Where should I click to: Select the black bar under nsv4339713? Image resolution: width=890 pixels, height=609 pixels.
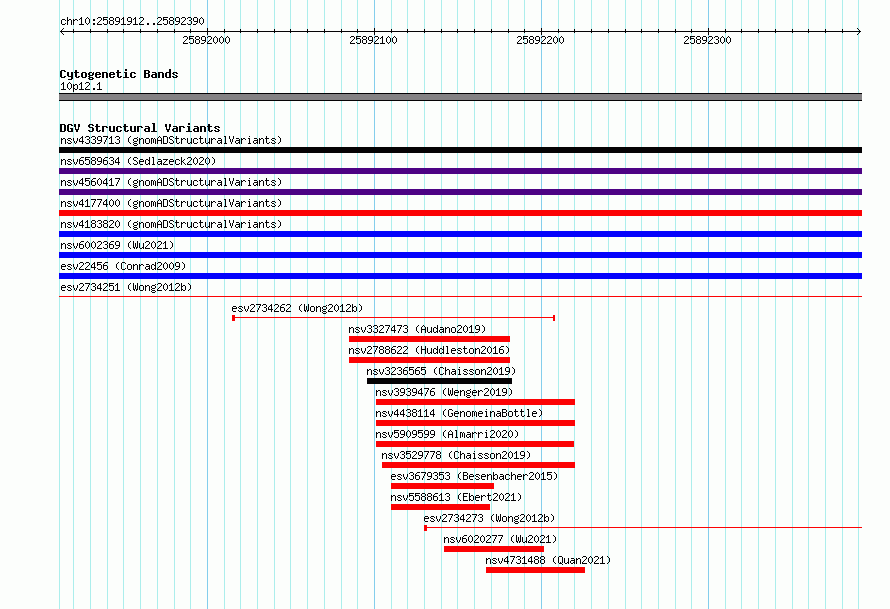point(460,150)
